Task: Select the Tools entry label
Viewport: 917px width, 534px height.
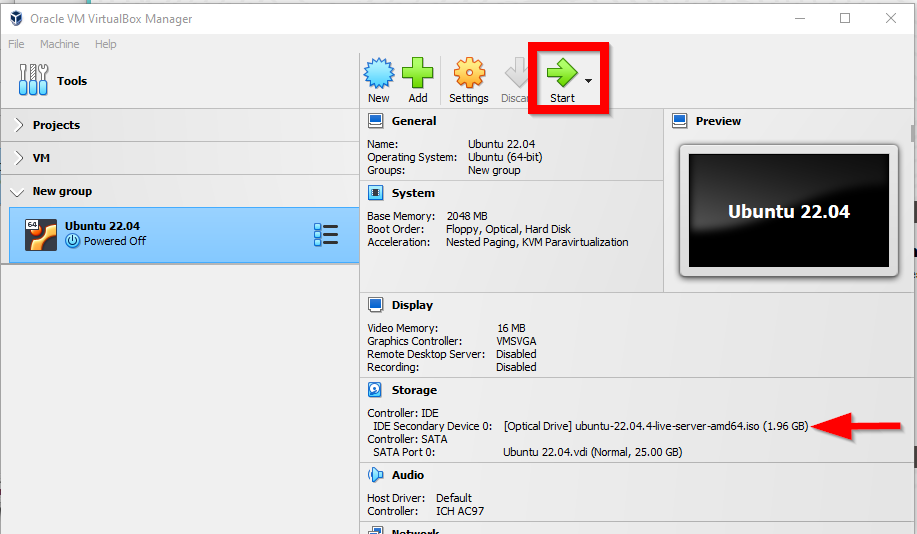Action: point(72,81)
